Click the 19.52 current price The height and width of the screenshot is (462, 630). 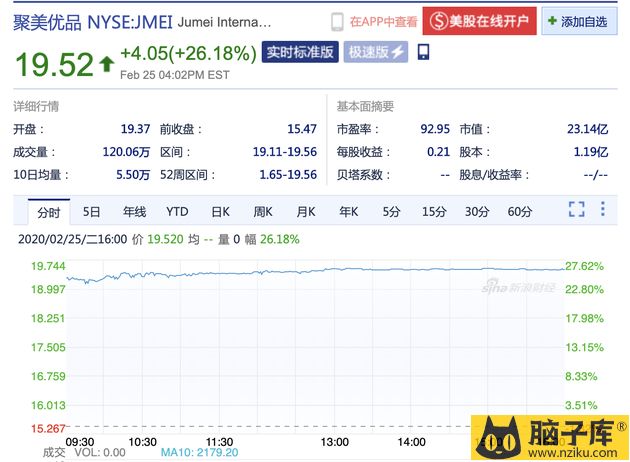pos(54,64)
